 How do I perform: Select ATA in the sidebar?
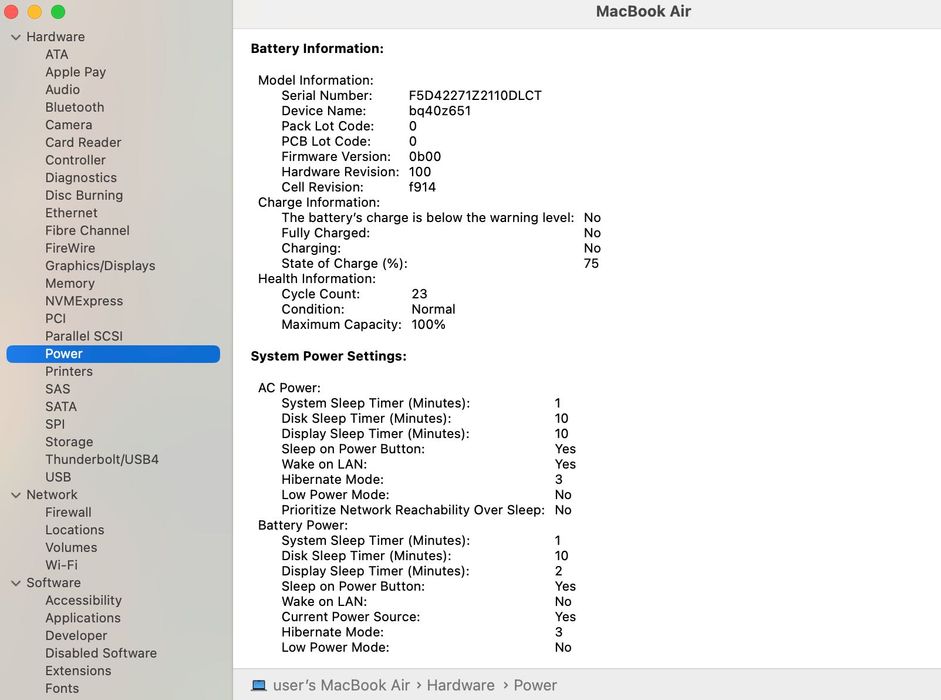pos(56,55)
